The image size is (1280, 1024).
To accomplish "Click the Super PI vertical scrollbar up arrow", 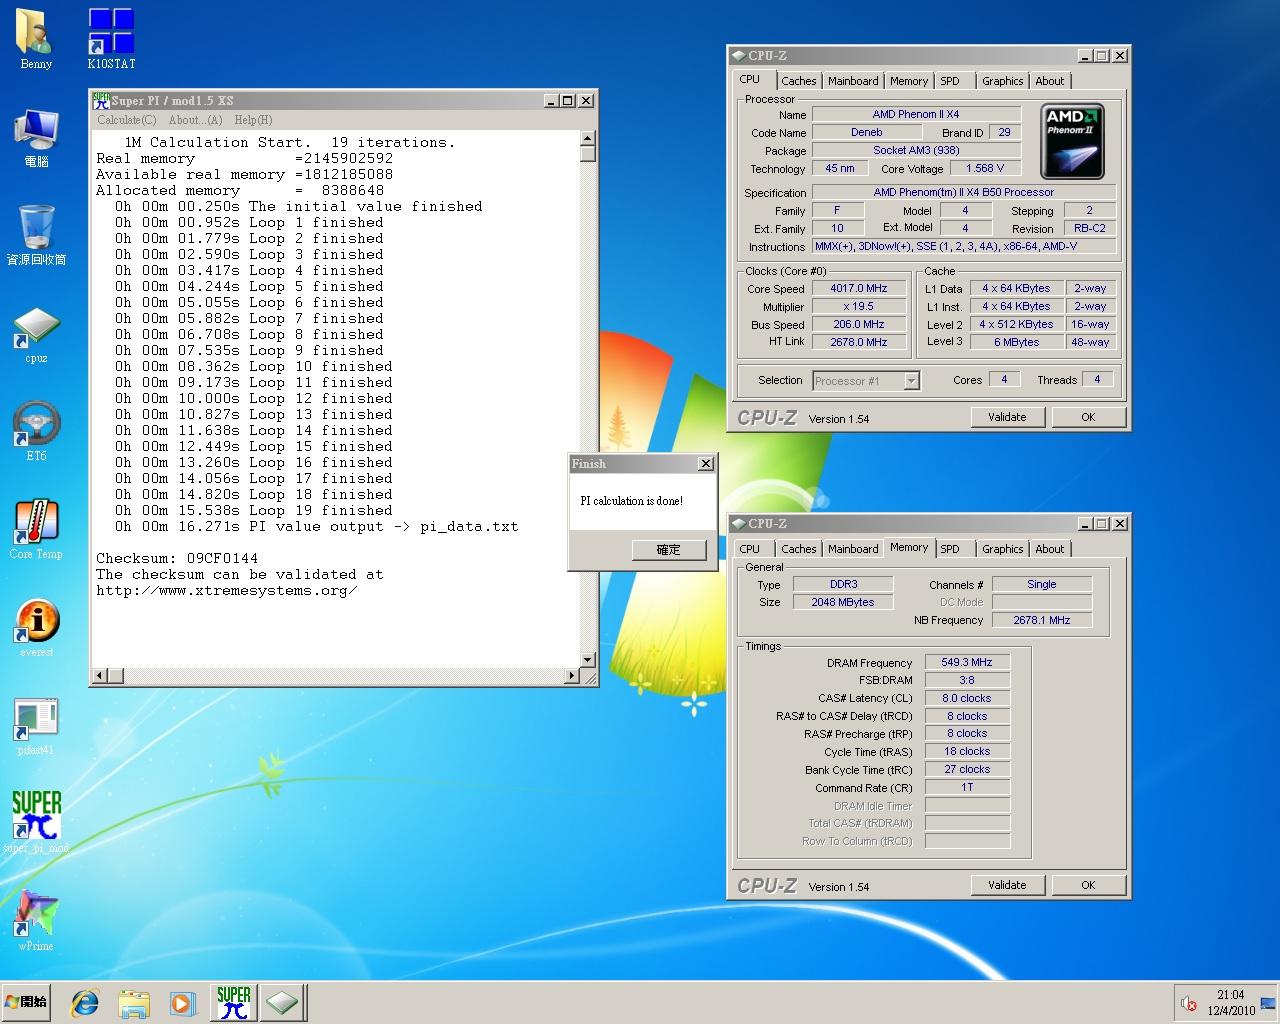I will 588,139.
